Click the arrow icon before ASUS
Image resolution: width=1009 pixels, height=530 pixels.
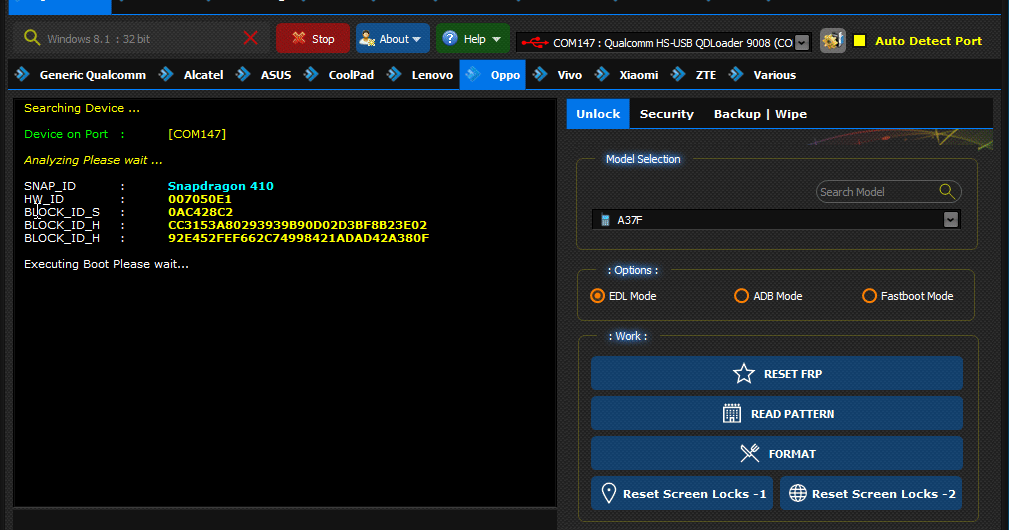(x=243, y=74)
